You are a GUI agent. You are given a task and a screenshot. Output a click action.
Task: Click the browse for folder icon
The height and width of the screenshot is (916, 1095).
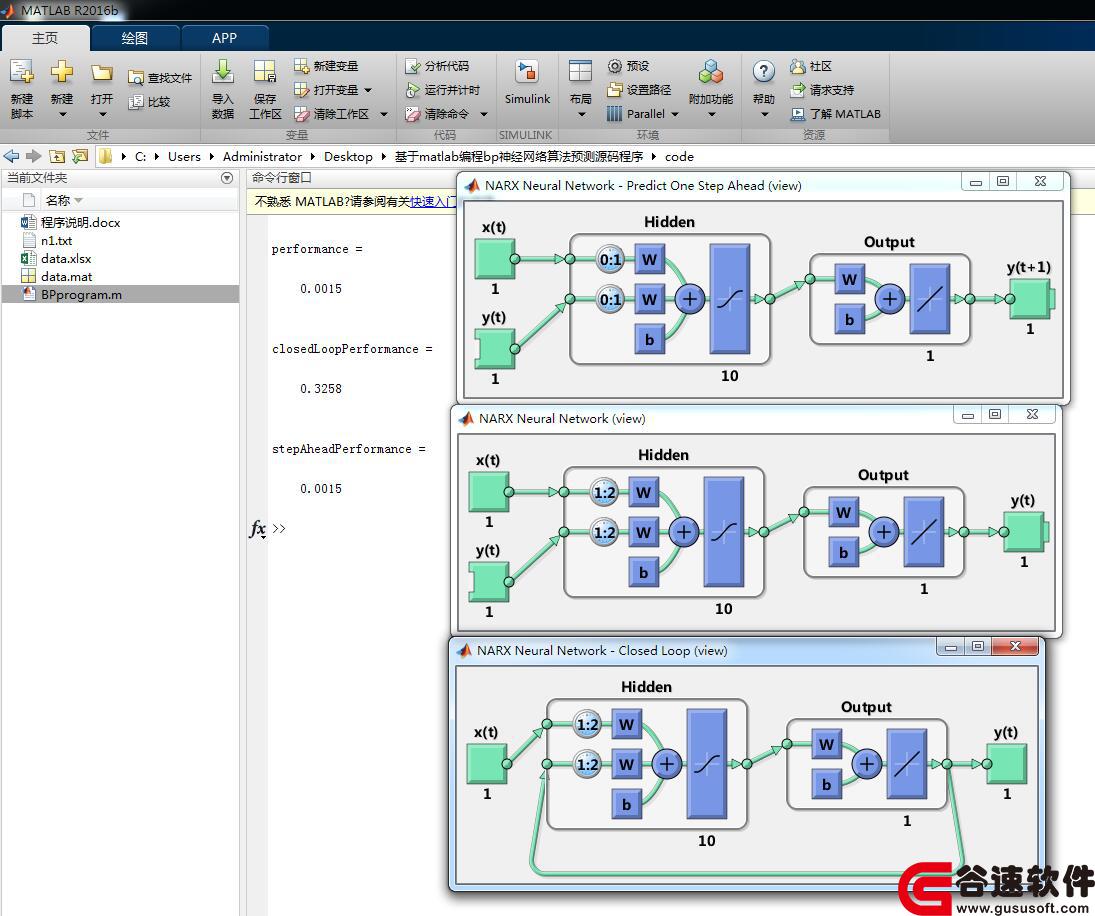click(80, 156)
